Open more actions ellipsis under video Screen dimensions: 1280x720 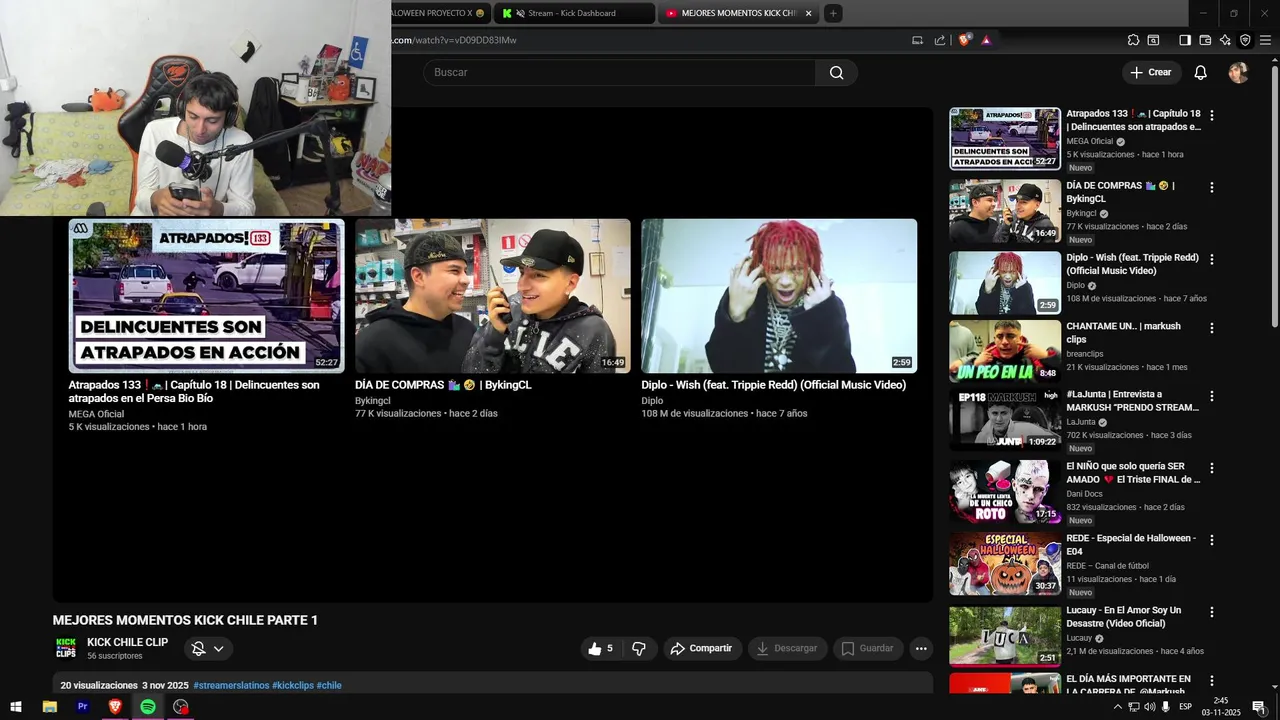[921, 648]
